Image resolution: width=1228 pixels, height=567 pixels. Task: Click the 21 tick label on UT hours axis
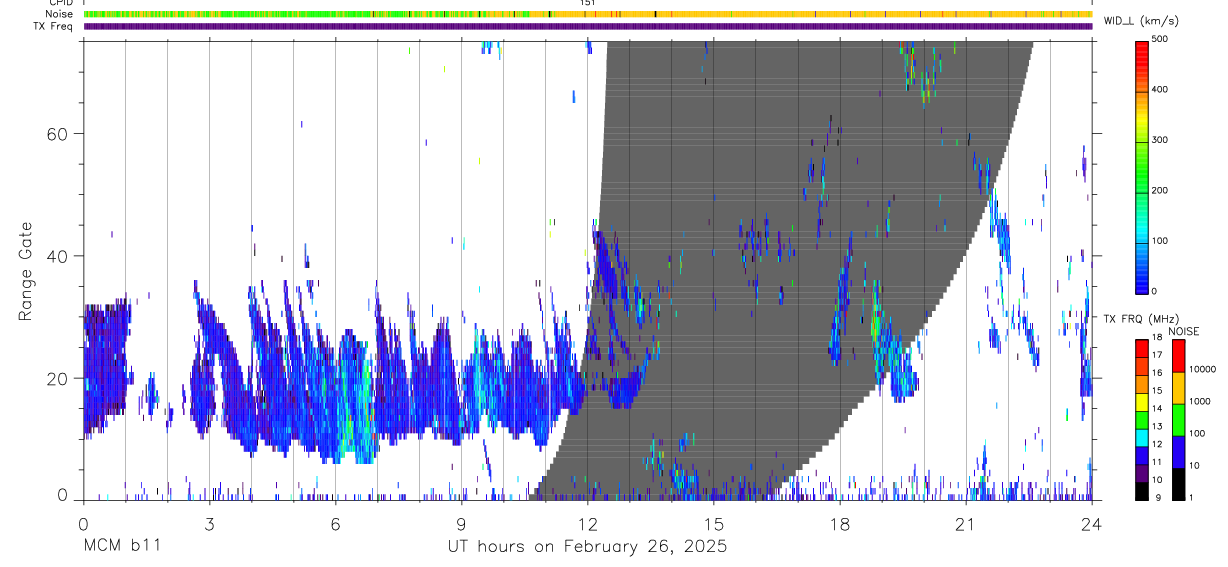(x=966, y=524)
